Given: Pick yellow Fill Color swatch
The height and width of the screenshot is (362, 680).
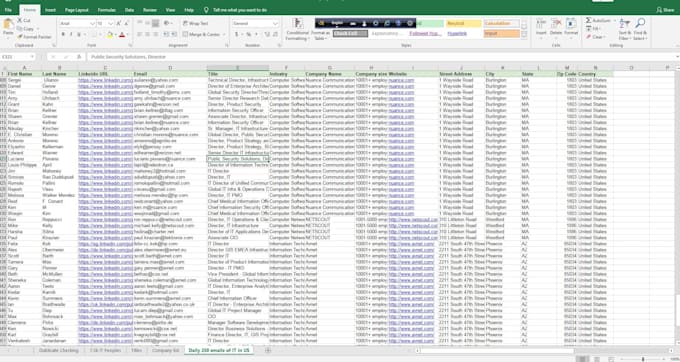Looking at the screenshot, I should [x=110, y=34].
